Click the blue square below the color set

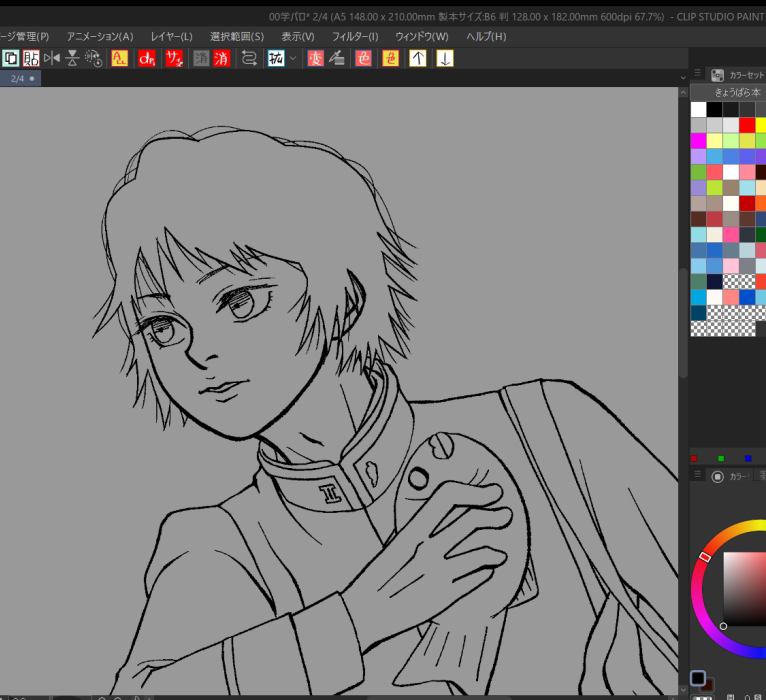pos(748,459)
